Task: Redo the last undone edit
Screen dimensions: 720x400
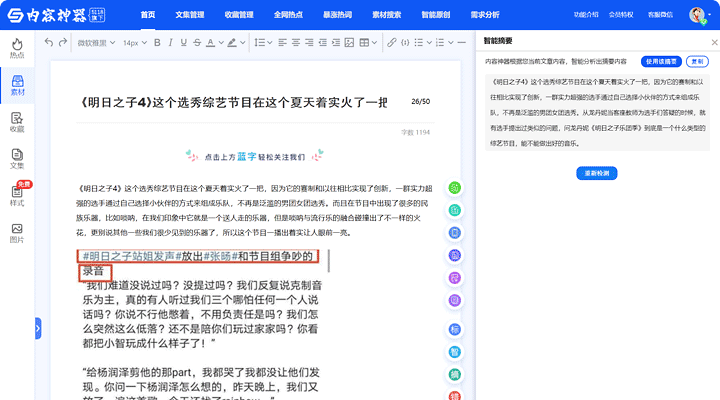Action: pyautogui.click(x=63, y=42)
